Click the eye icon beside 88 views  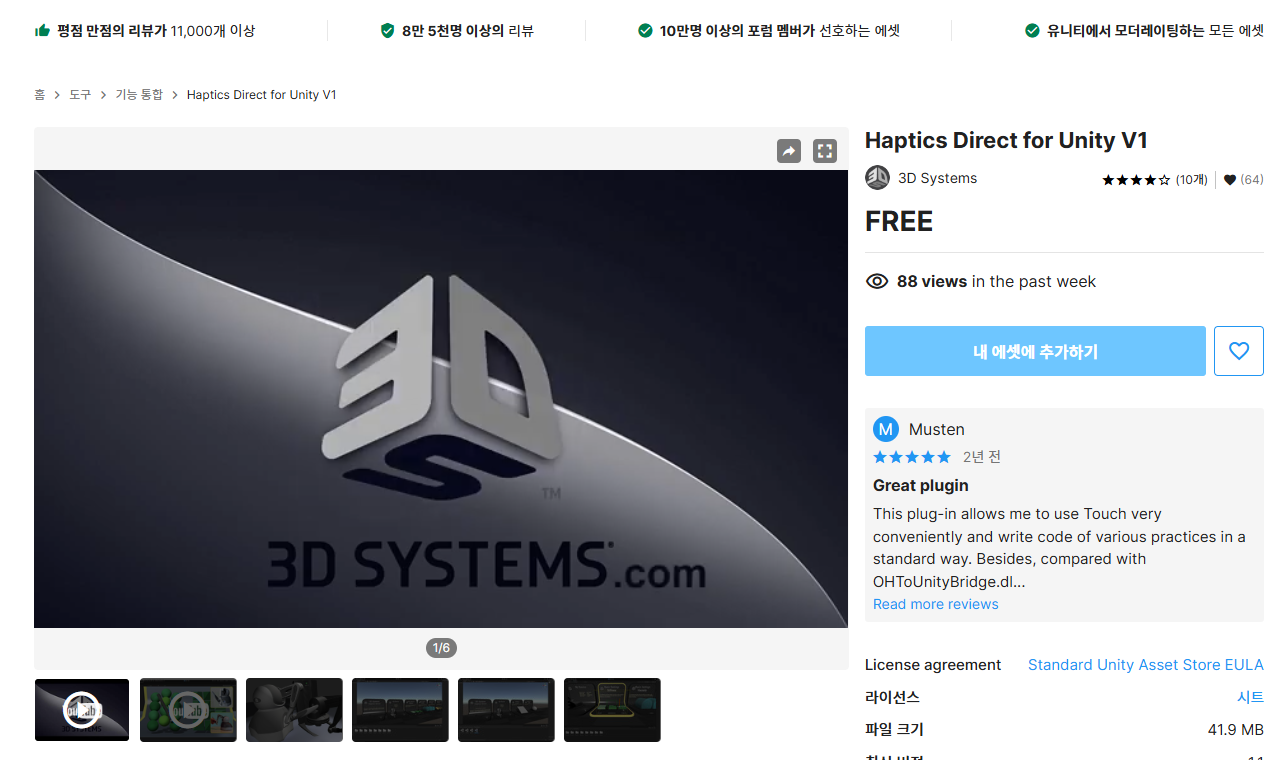pyautogui.click(x=877, y=281)
